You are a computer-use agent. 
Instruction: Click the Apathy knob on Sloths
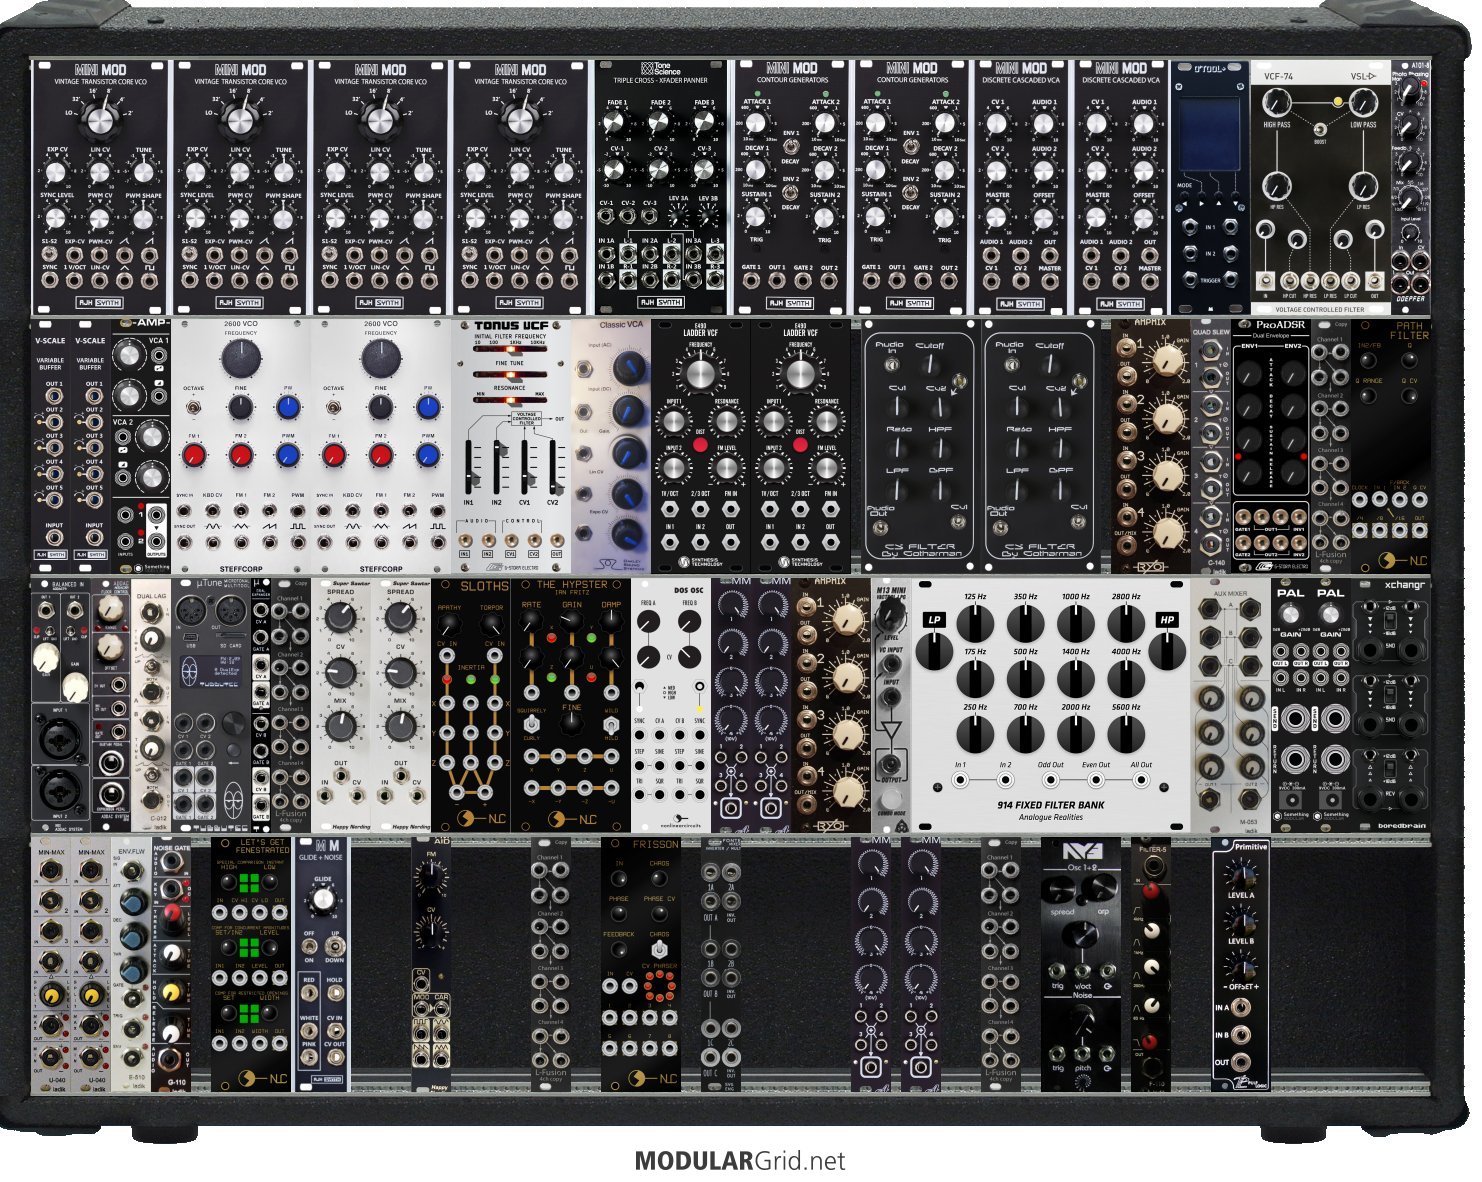(450, 626)
